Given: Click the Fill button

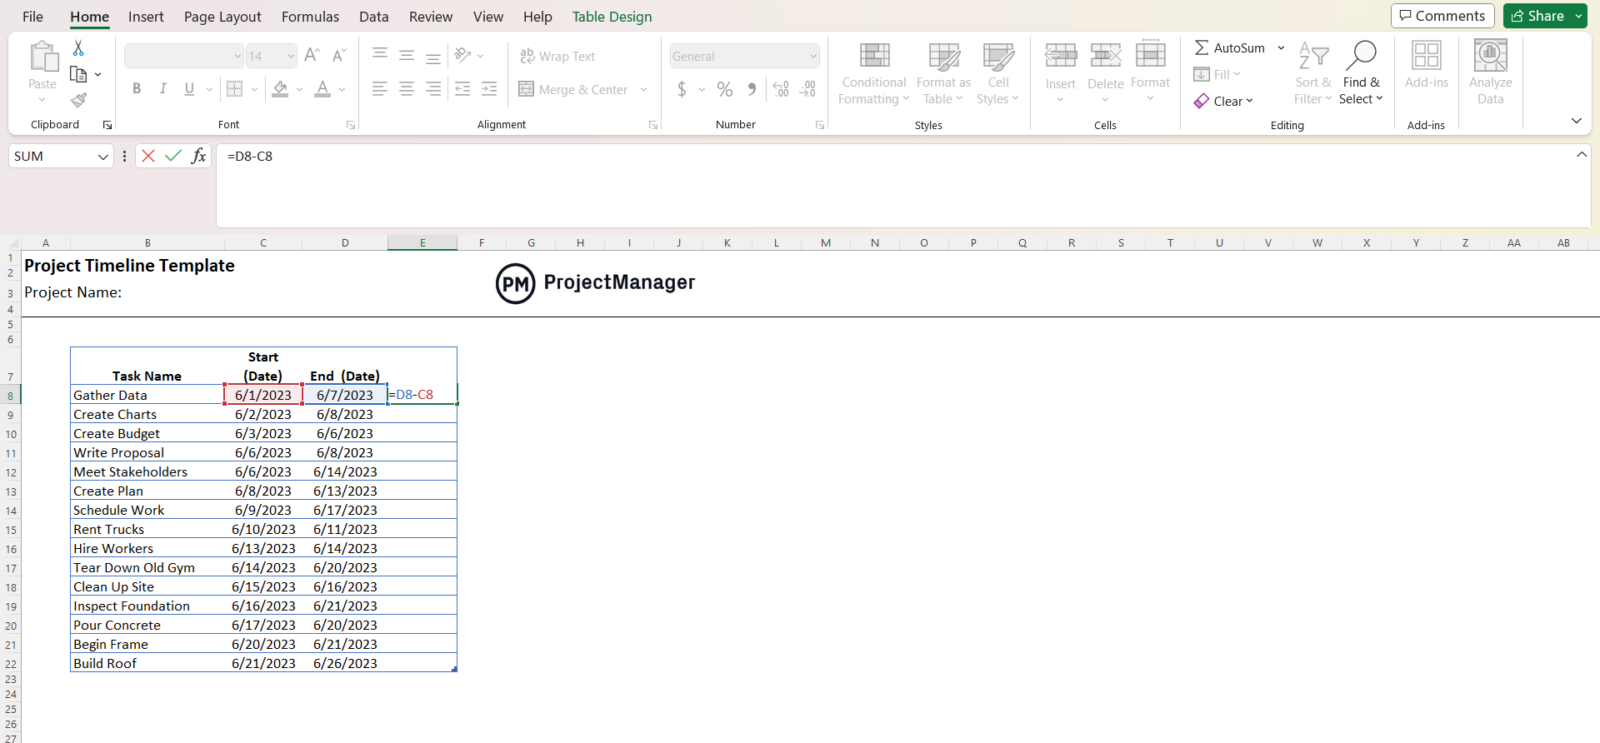Looking at the screenshot, I should pyautogui.click(x=1217, y=74).
